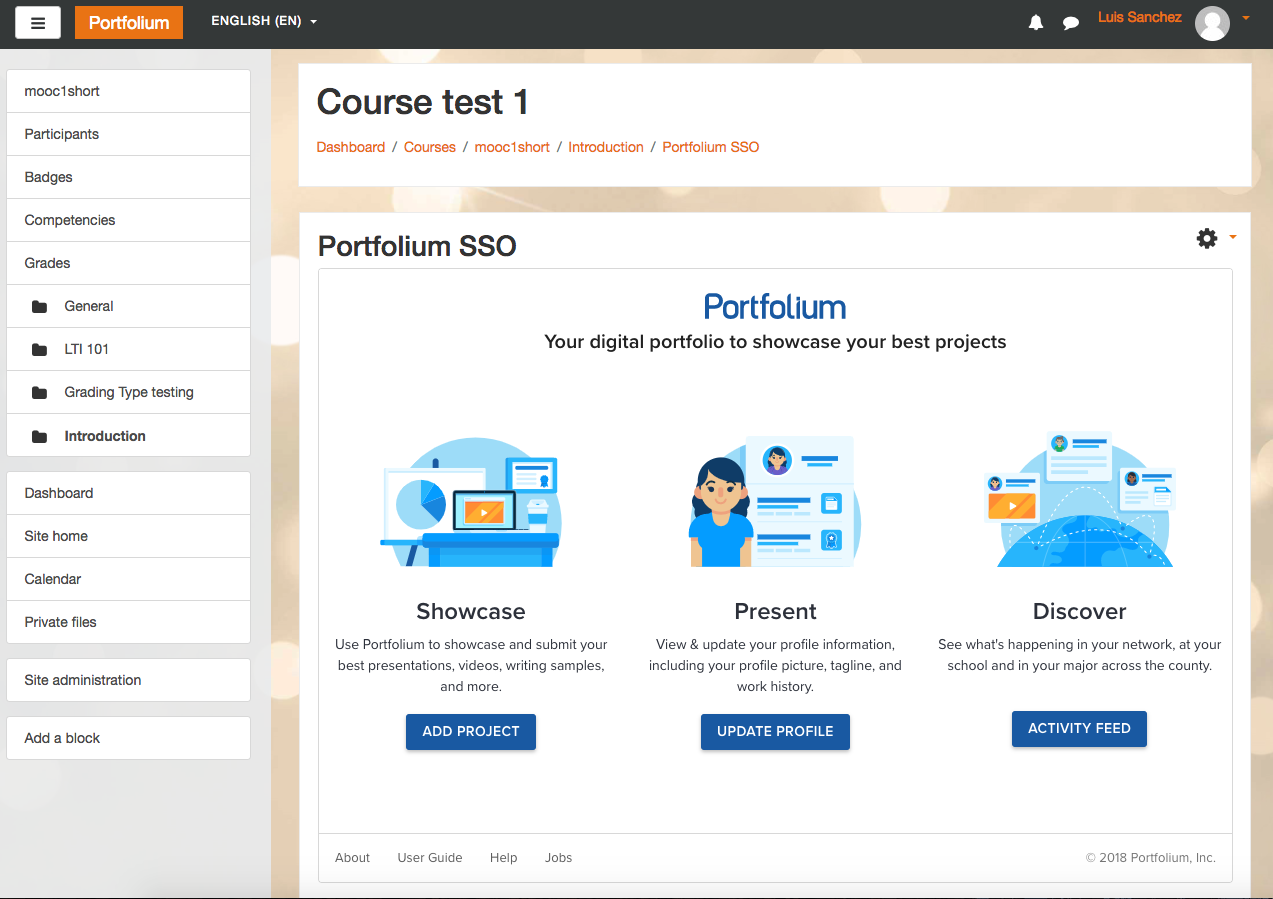The width and height of the screenshot is (1273, 899).
Task: Click the Discover globe illustration
Action: click(1080, 500)
